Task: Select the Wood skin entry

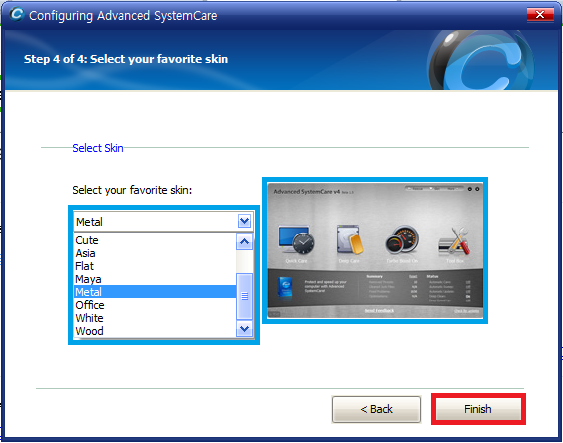Action: [x=155, y=331]
